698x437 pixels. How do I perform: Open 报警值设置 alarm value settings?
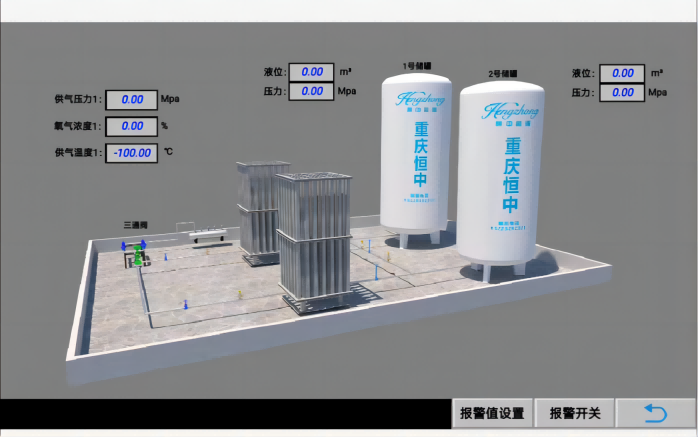pos(492,412)
